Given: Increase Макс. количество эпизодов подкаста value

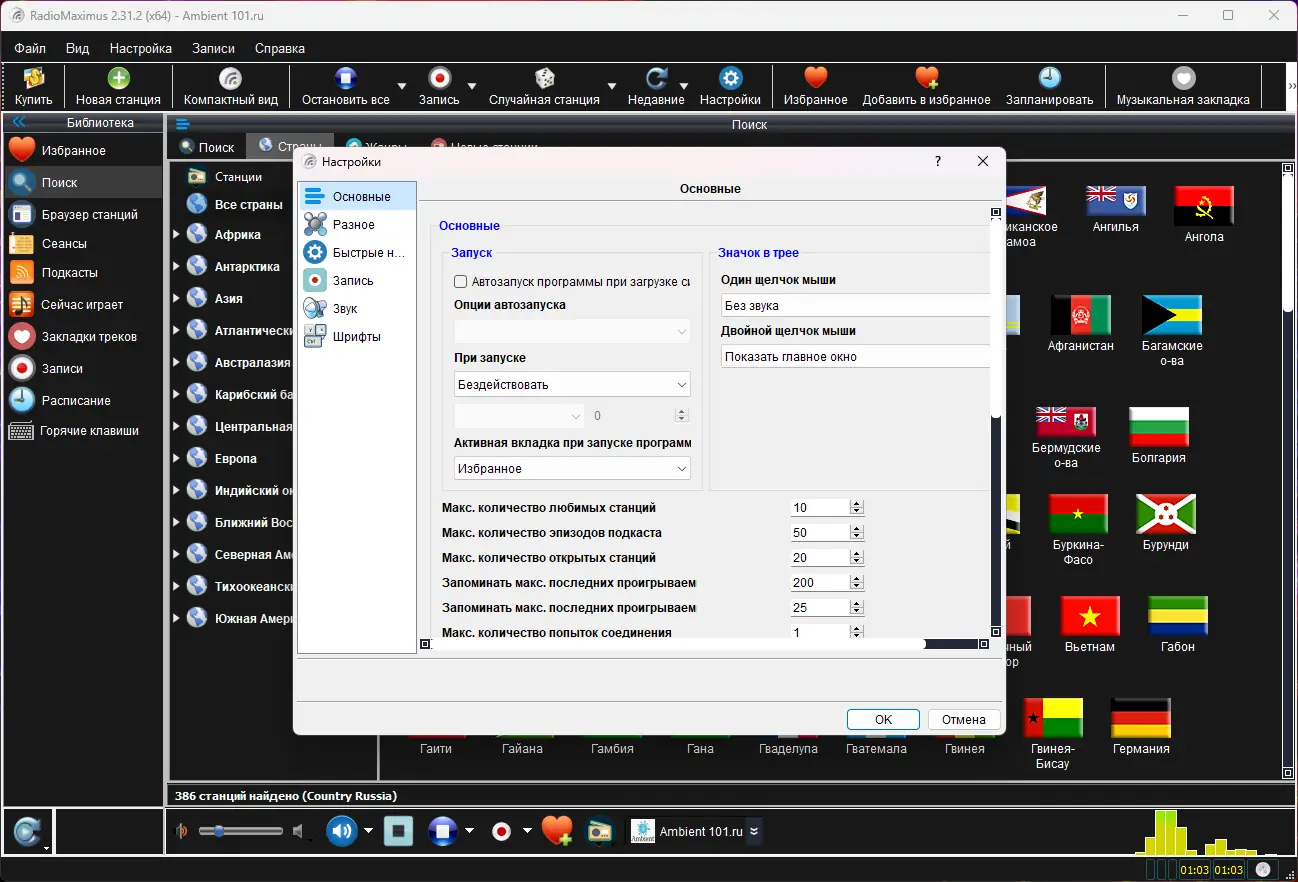Looking at the screenshot, I should (856, 529).
